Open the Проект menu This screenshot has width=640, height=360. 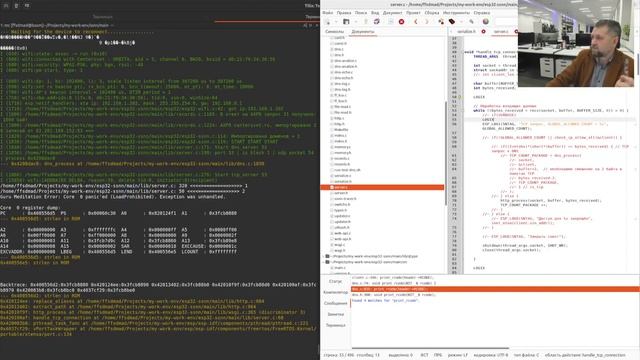click(x=413, y=13)
